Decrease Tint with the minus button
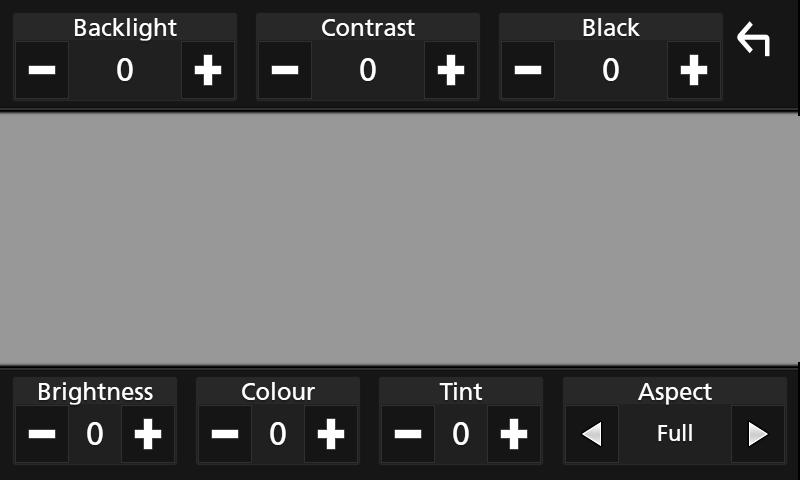Screen dimensions: 800x480 (408, 434)
